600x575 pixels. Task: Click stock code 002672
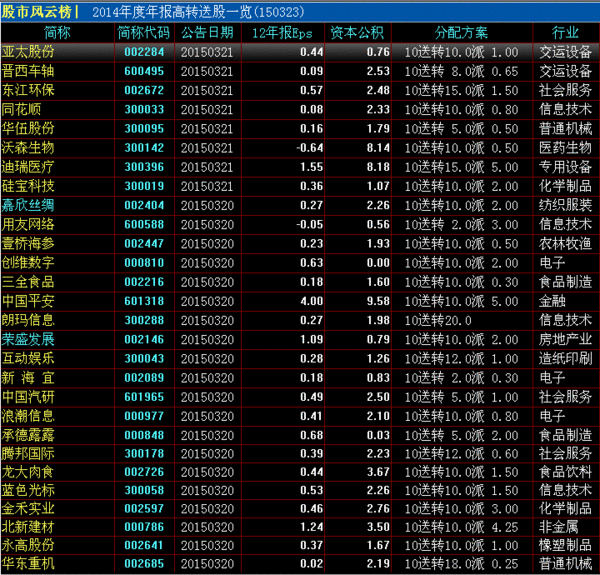pos(144,90)
